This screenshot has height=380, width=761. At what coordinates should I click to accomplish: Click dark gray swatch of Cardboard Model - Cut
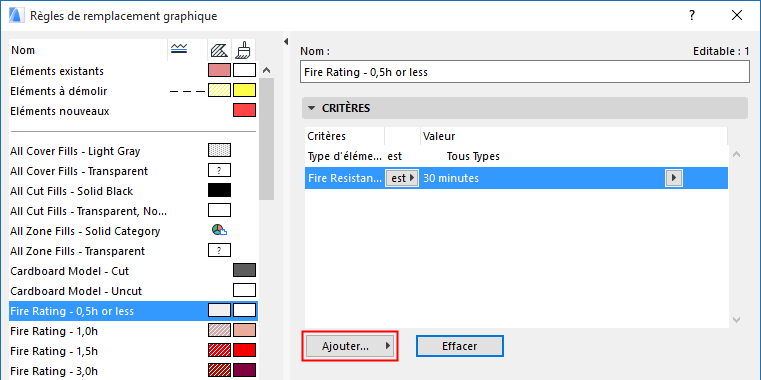tap(244, 270)
